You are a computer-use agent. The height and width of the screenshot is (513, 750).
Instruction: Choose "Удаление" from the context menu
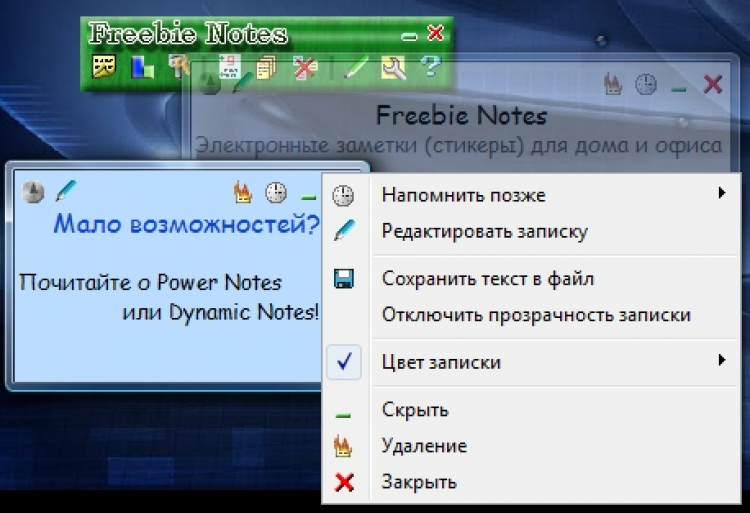pos(424,446)
